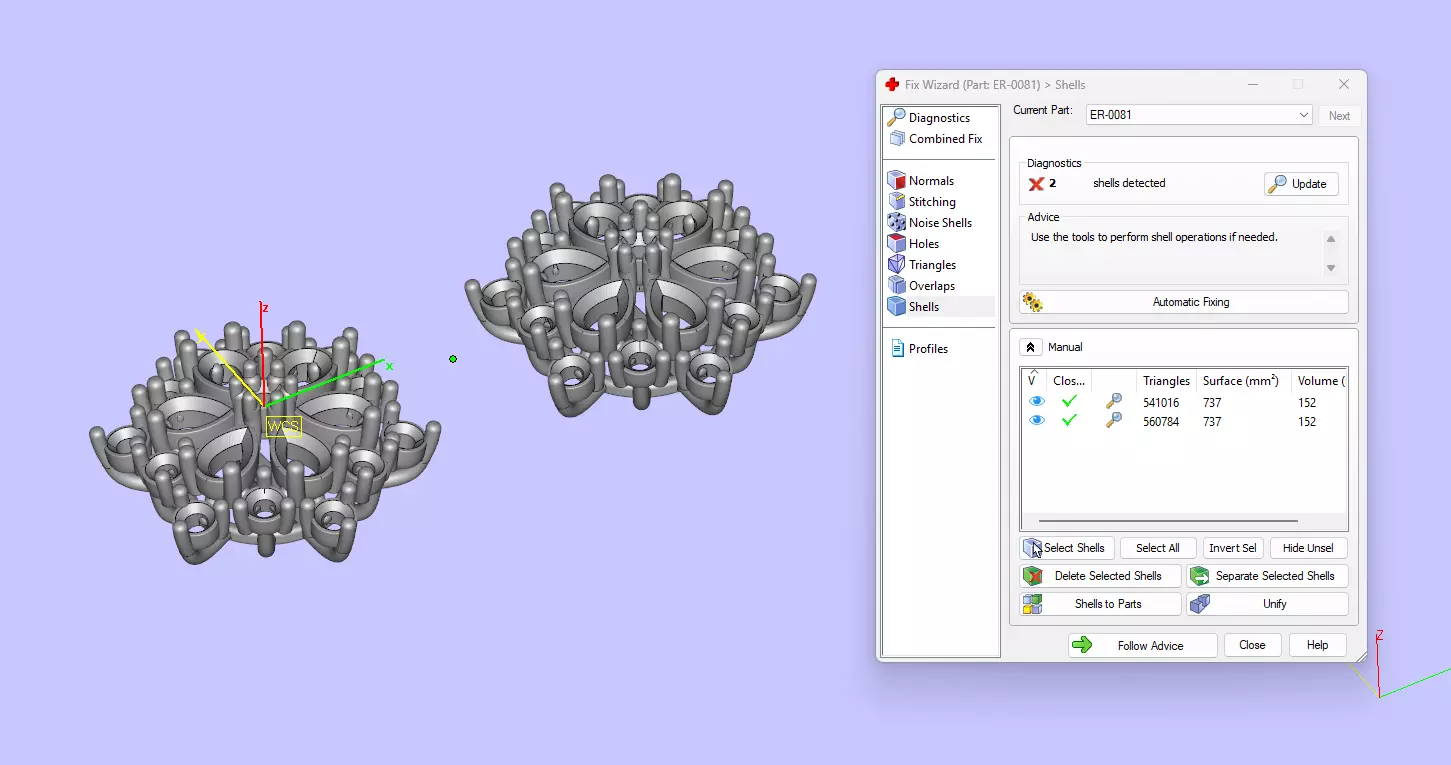This screenshot has height=765, width=1451.
Task: Click the Next part button
Action: pyautogui.click(x=1340, y=116)
